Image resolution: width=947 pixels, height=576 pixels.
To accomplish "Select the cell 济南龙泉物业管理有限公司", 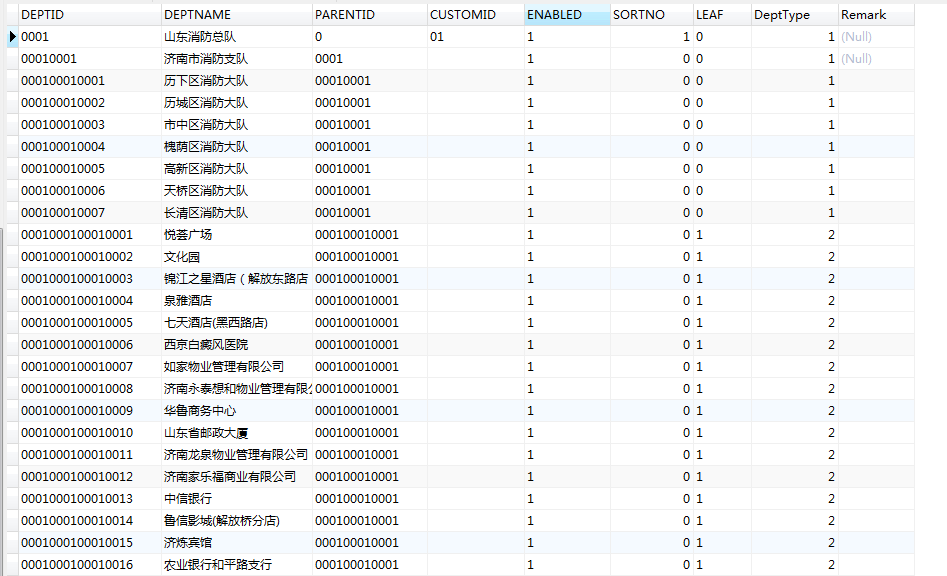I will [x=237, y=455].
